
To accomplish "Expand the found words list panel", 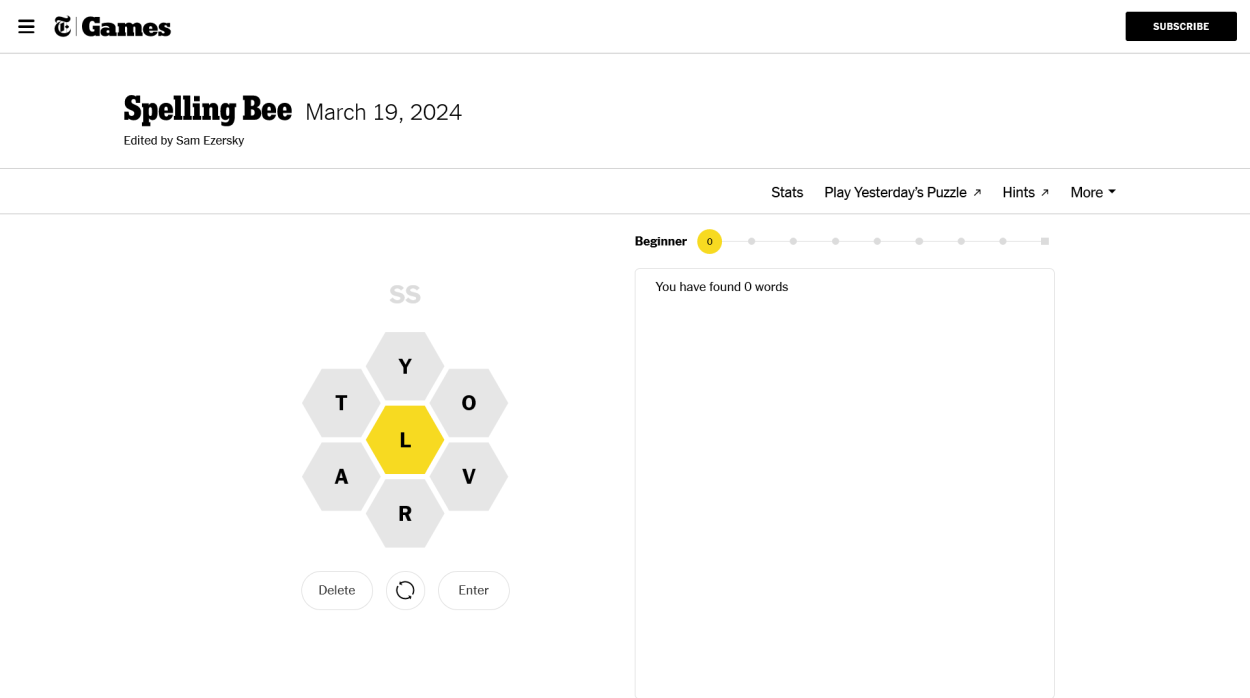I will (x=844, y=287).
